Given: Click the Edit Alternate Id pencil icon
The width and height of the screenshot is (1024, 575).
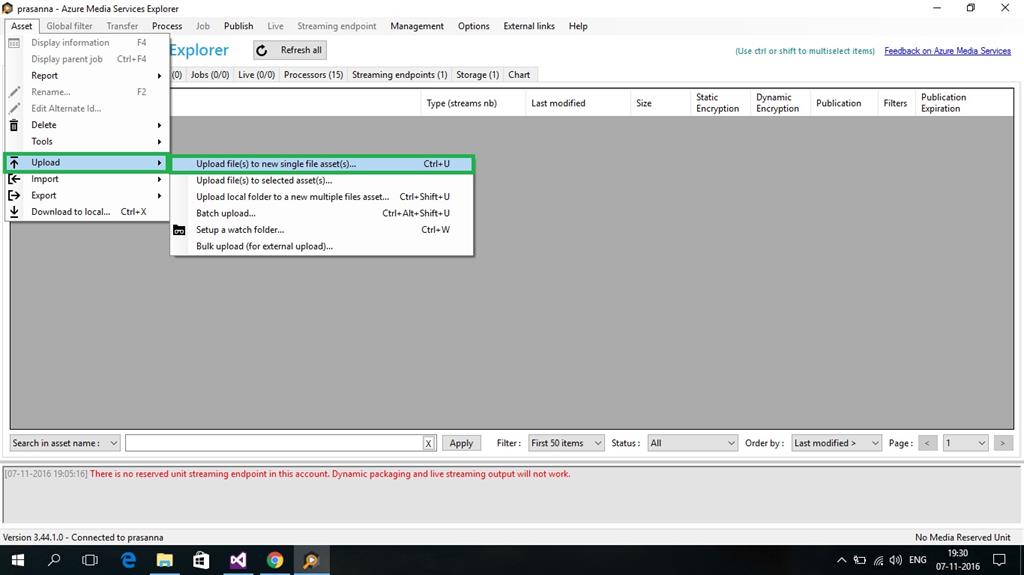Looking at the screenshot, I should pyautogui.click(x=14, y=108).
